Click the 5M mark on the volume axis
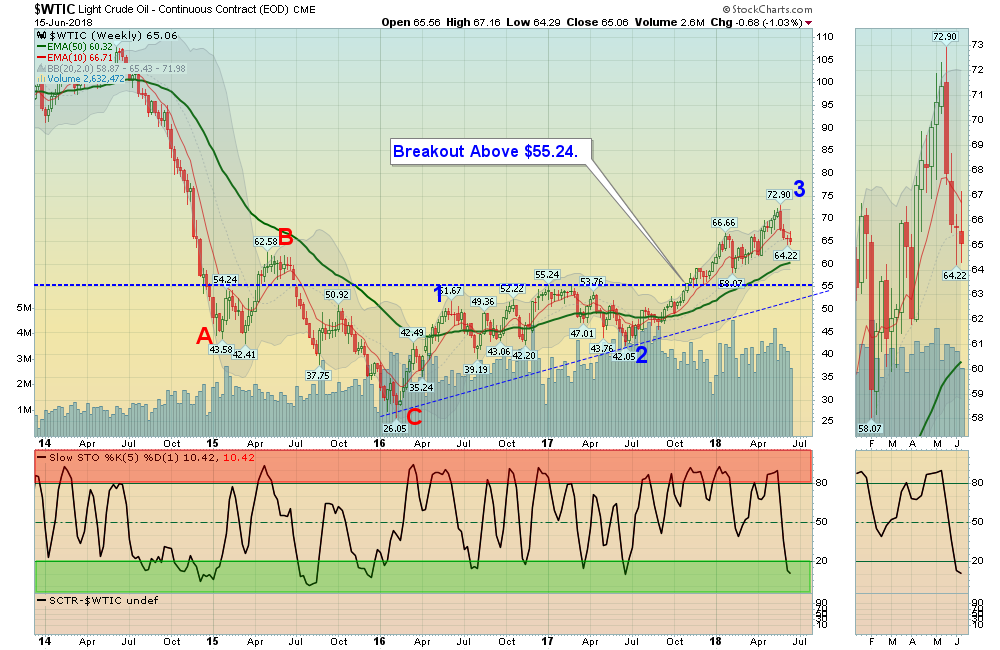Screen dimensions: 1000x650 pos(24,308)
